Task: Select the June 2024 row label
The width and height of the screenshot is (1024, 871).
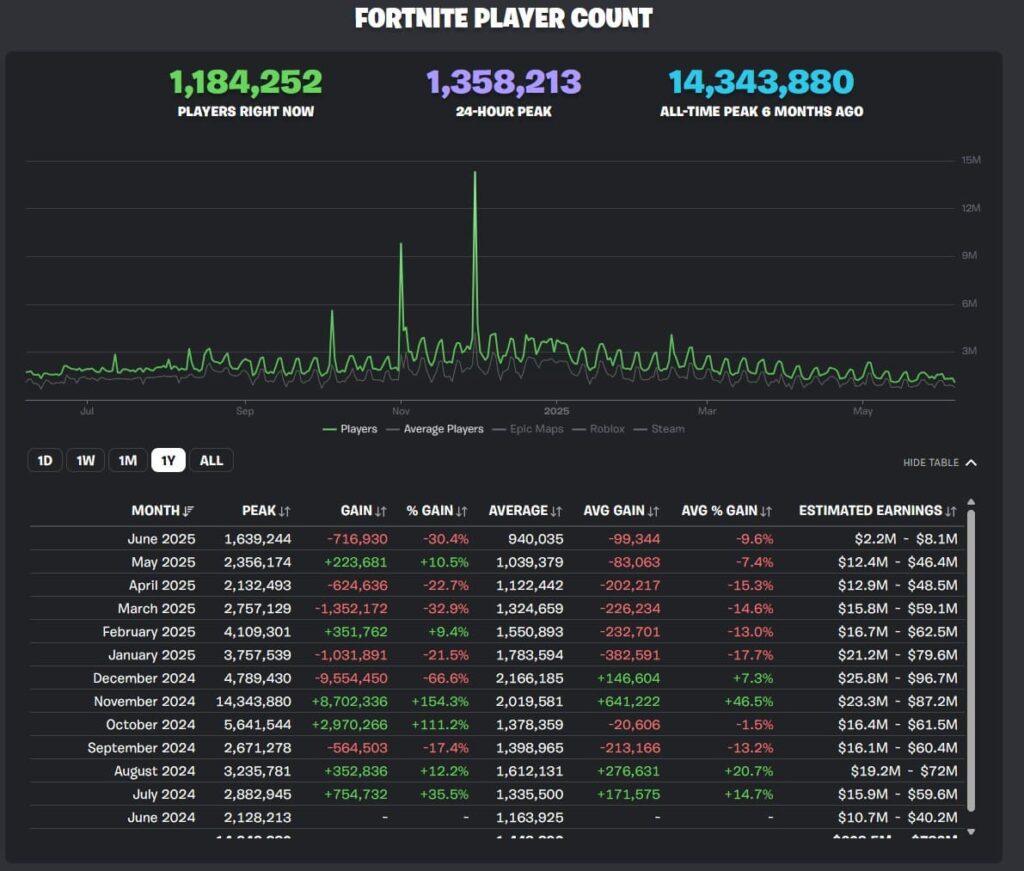Action: coord(161,817)
